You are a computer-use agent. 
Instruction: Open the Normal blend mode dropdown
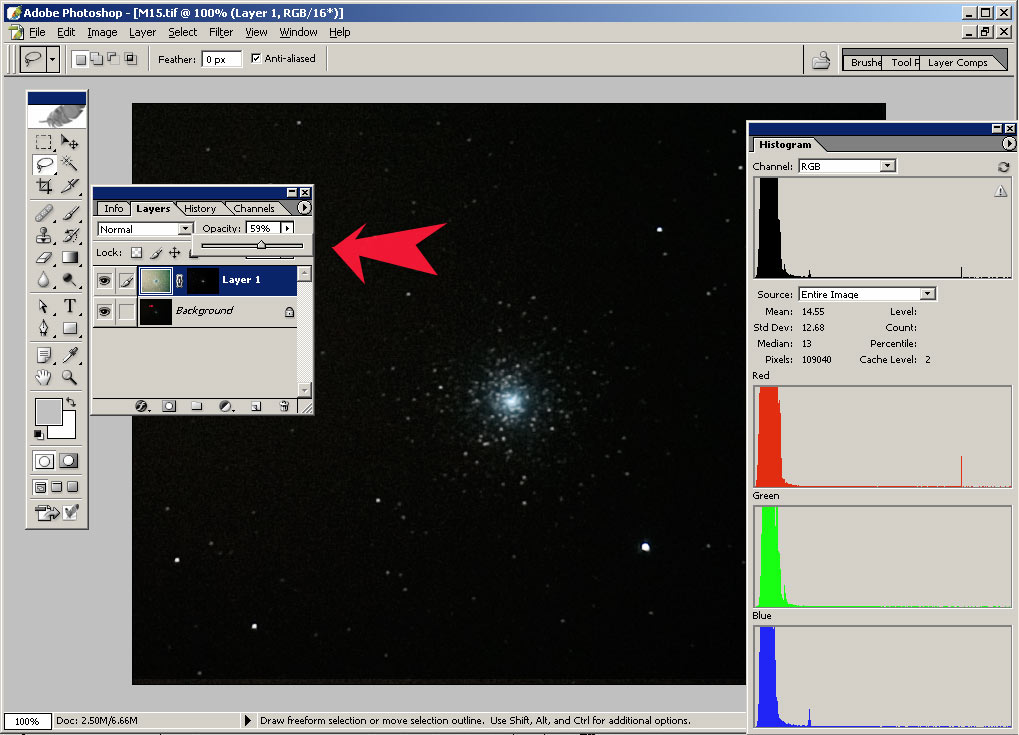[185, 229]
